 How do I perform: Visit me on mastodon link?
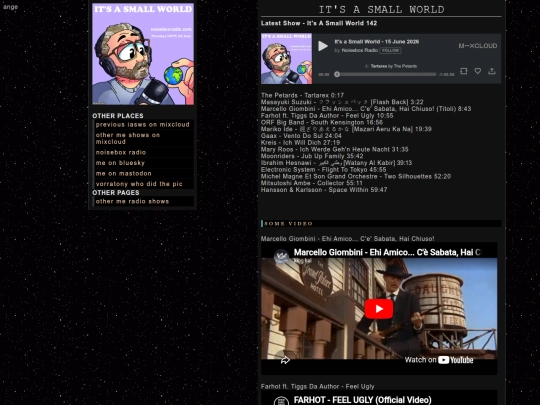coord(123,174)
